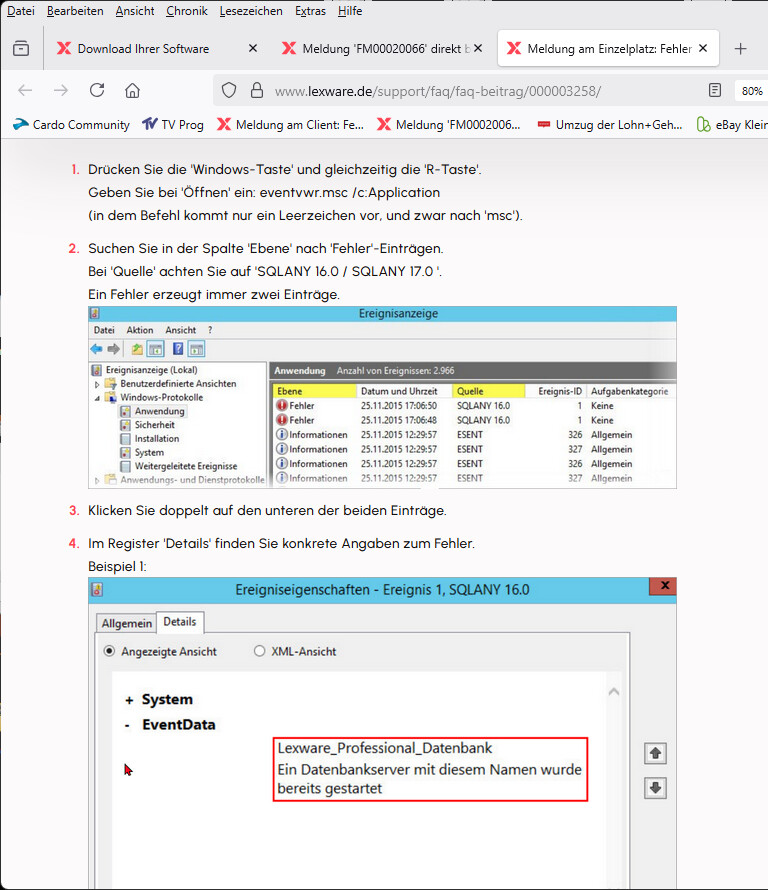Expand 'Anwendungs- und Dienstprotokolle' node
The image size is (768, 890).
point(97,480)
